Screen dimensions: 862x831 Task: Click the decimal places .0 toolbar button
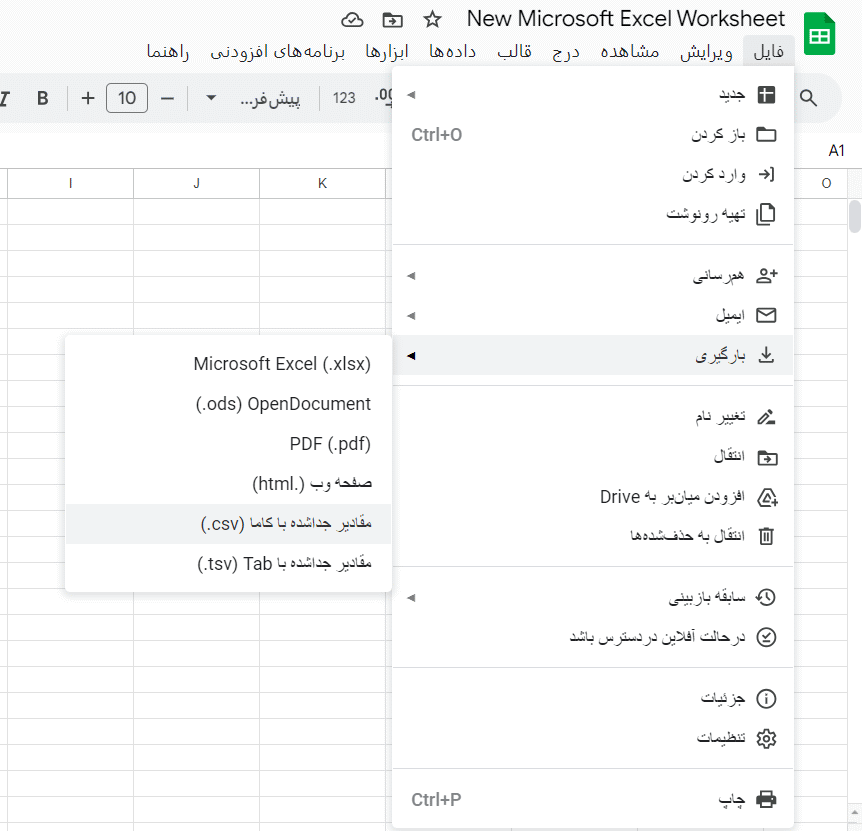click(x=384, y=96)
